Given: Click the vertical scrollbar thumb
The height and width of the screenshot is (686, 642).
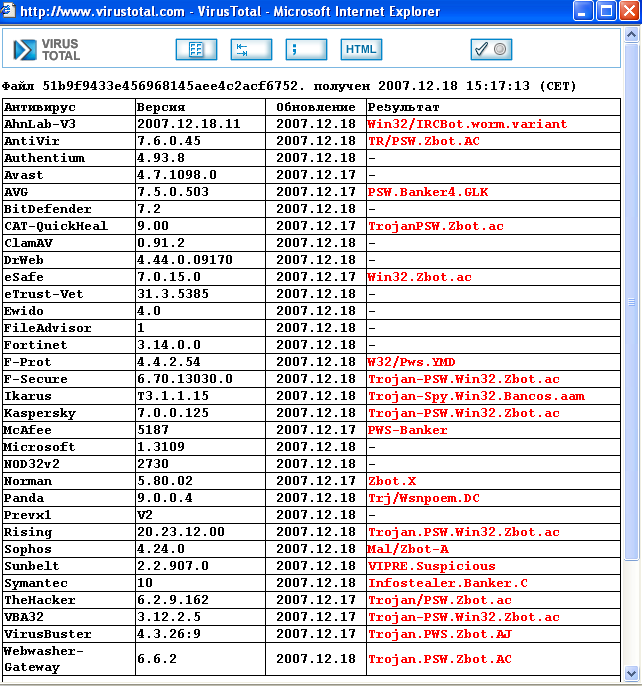Looking at the screenshot, I should [x=631, y=301].
